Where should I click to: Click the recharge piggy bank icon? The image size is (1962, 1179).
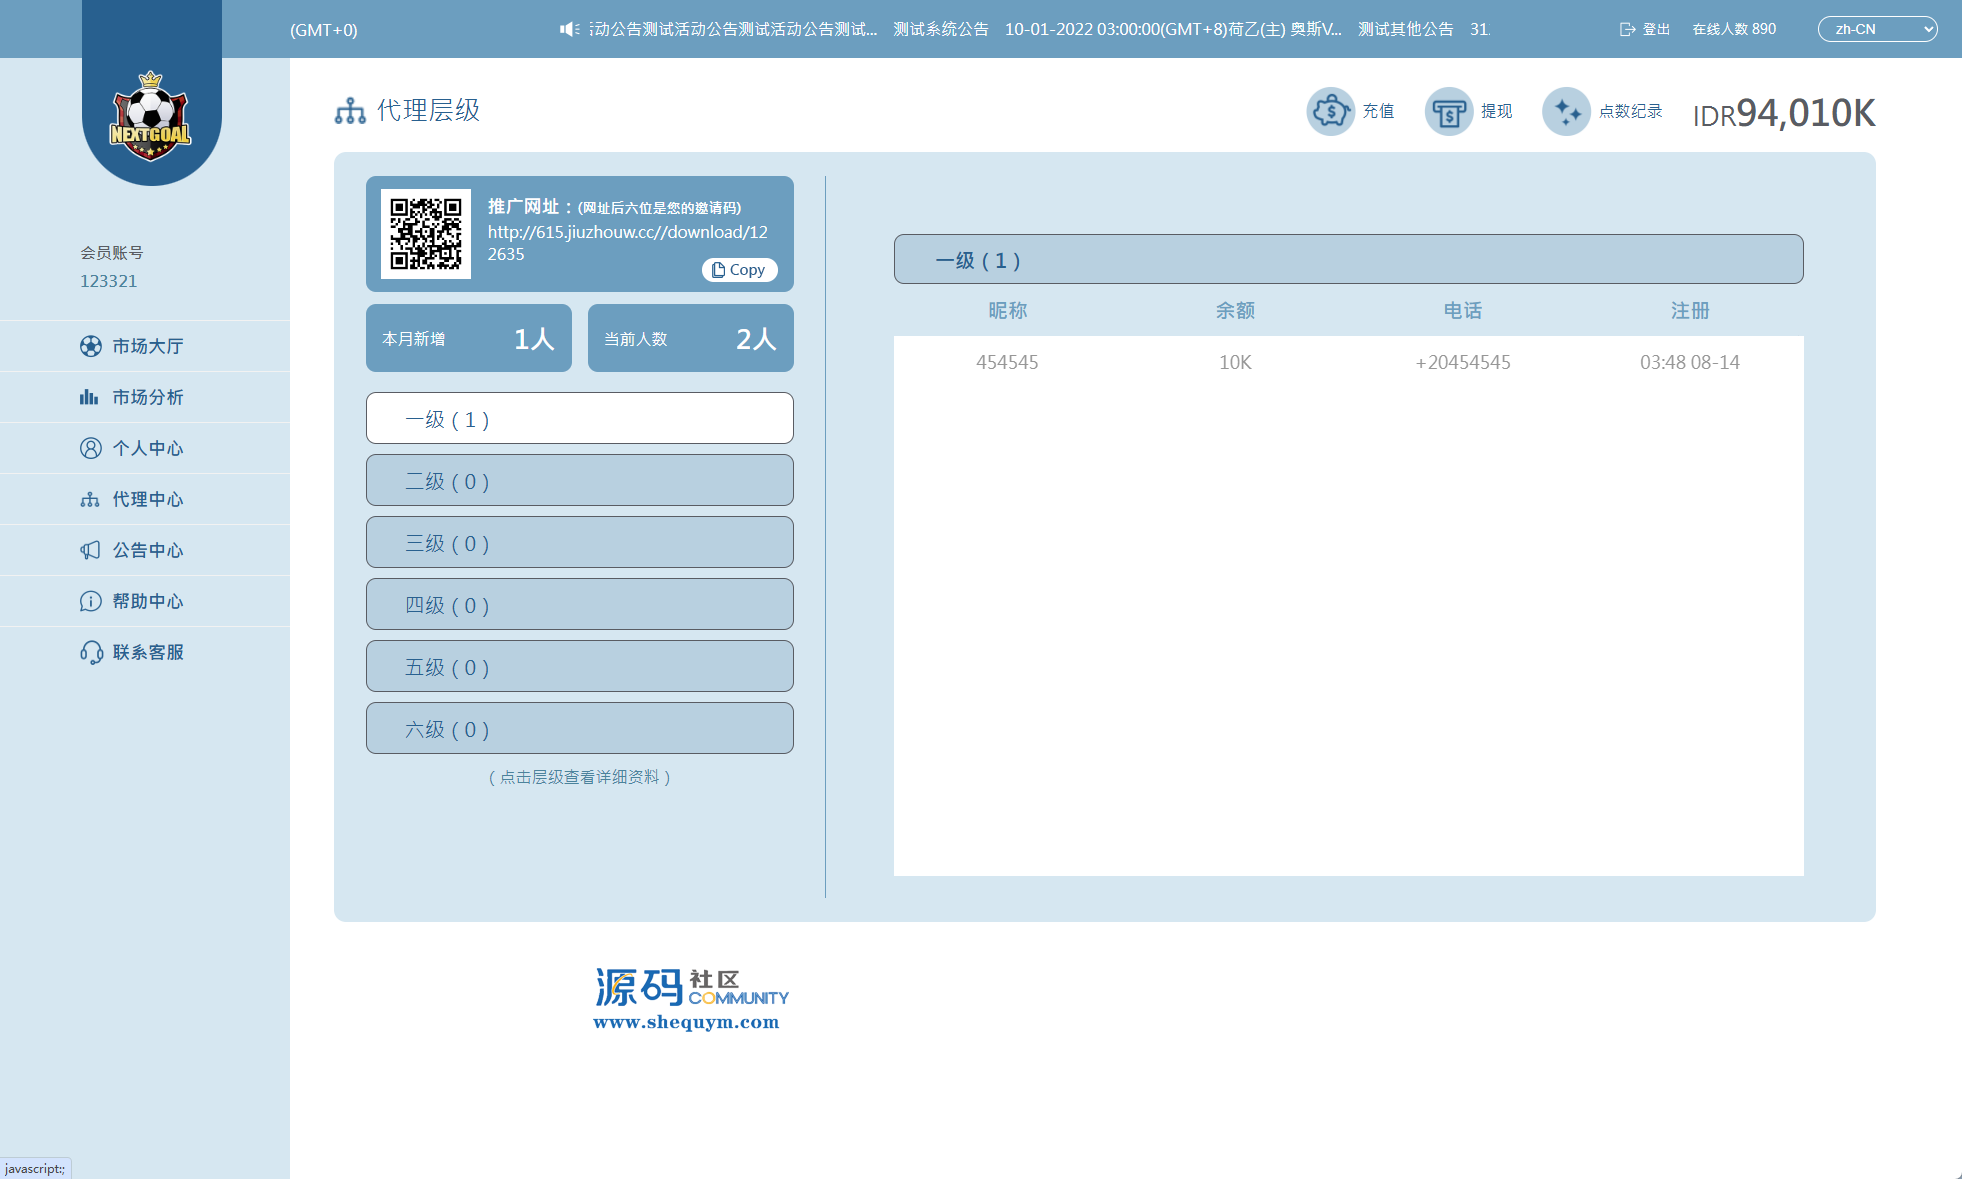pos(1330,111)
